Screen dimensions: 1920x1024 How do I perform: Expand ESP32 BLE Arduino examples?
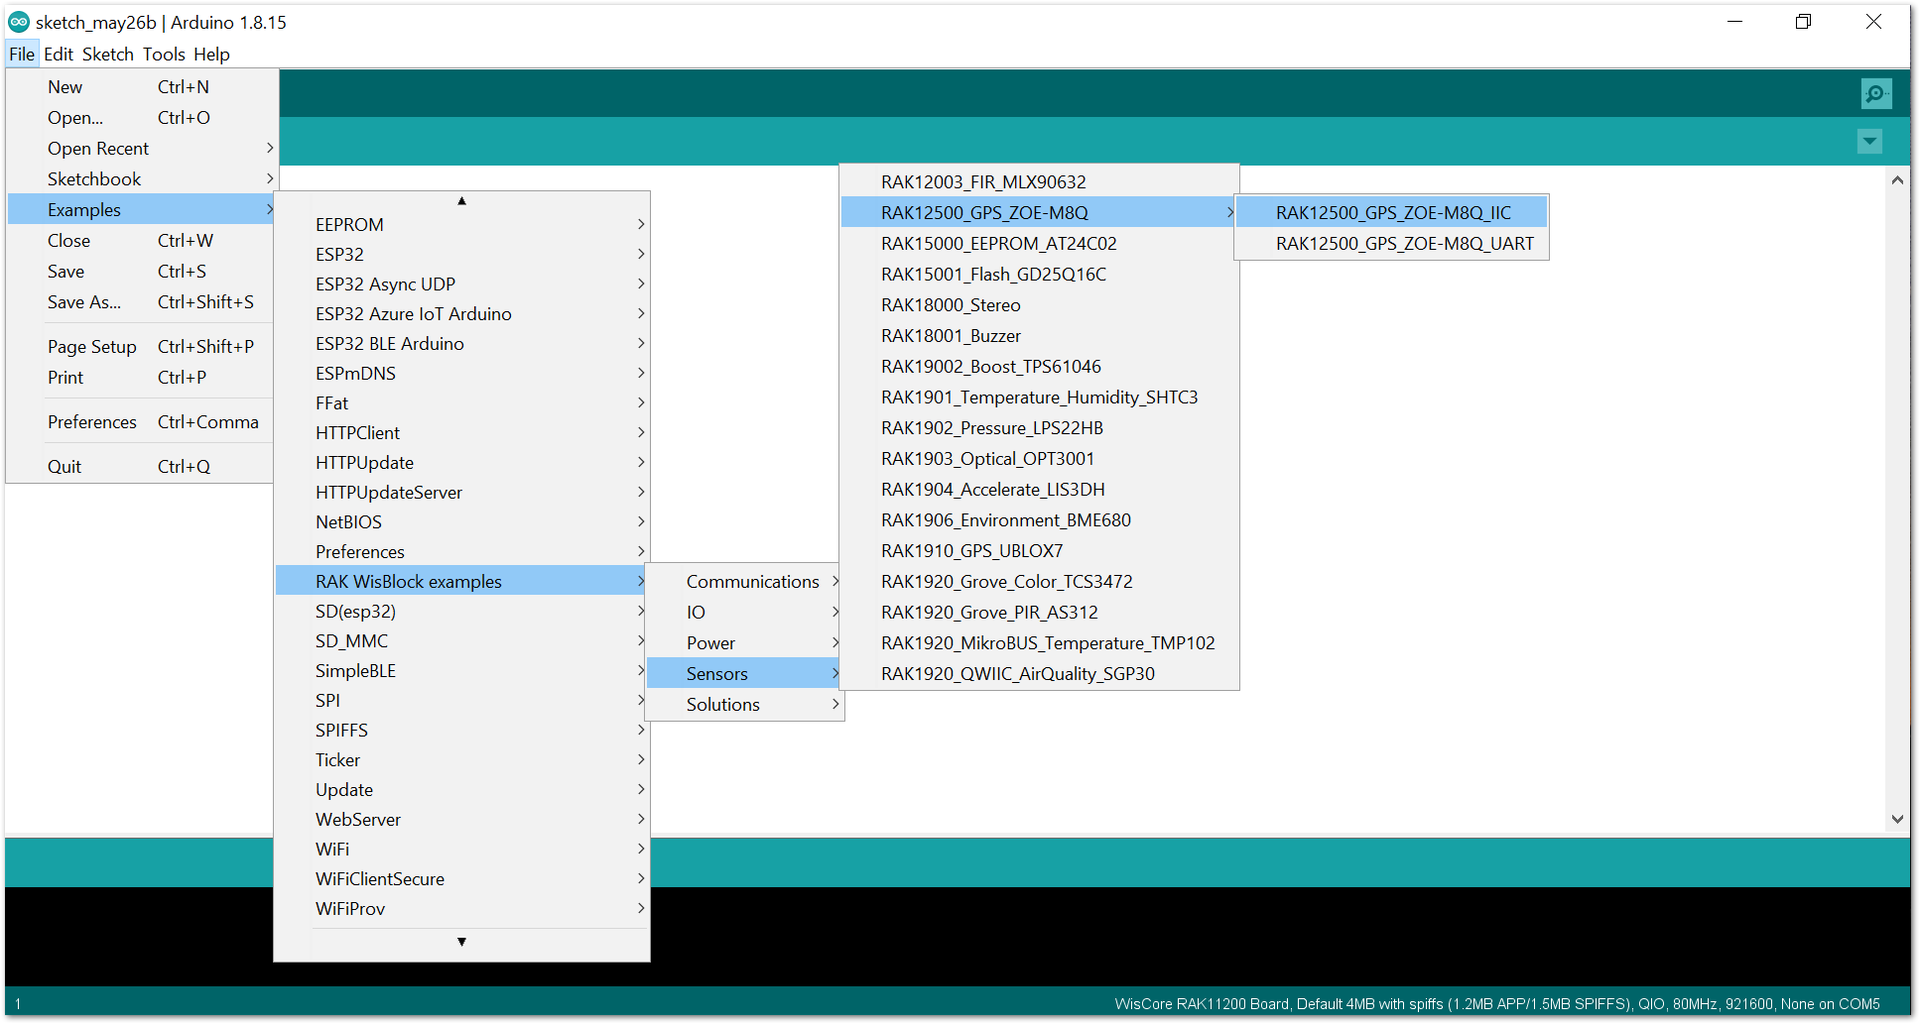tap(462, 344)
